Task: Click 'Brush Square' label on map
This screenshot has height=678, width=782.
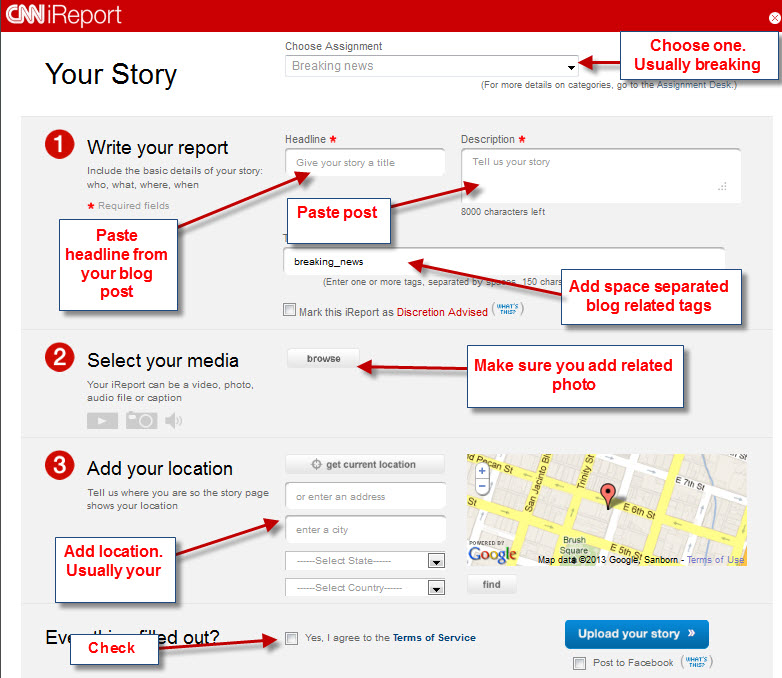Action: click(574, 545)
